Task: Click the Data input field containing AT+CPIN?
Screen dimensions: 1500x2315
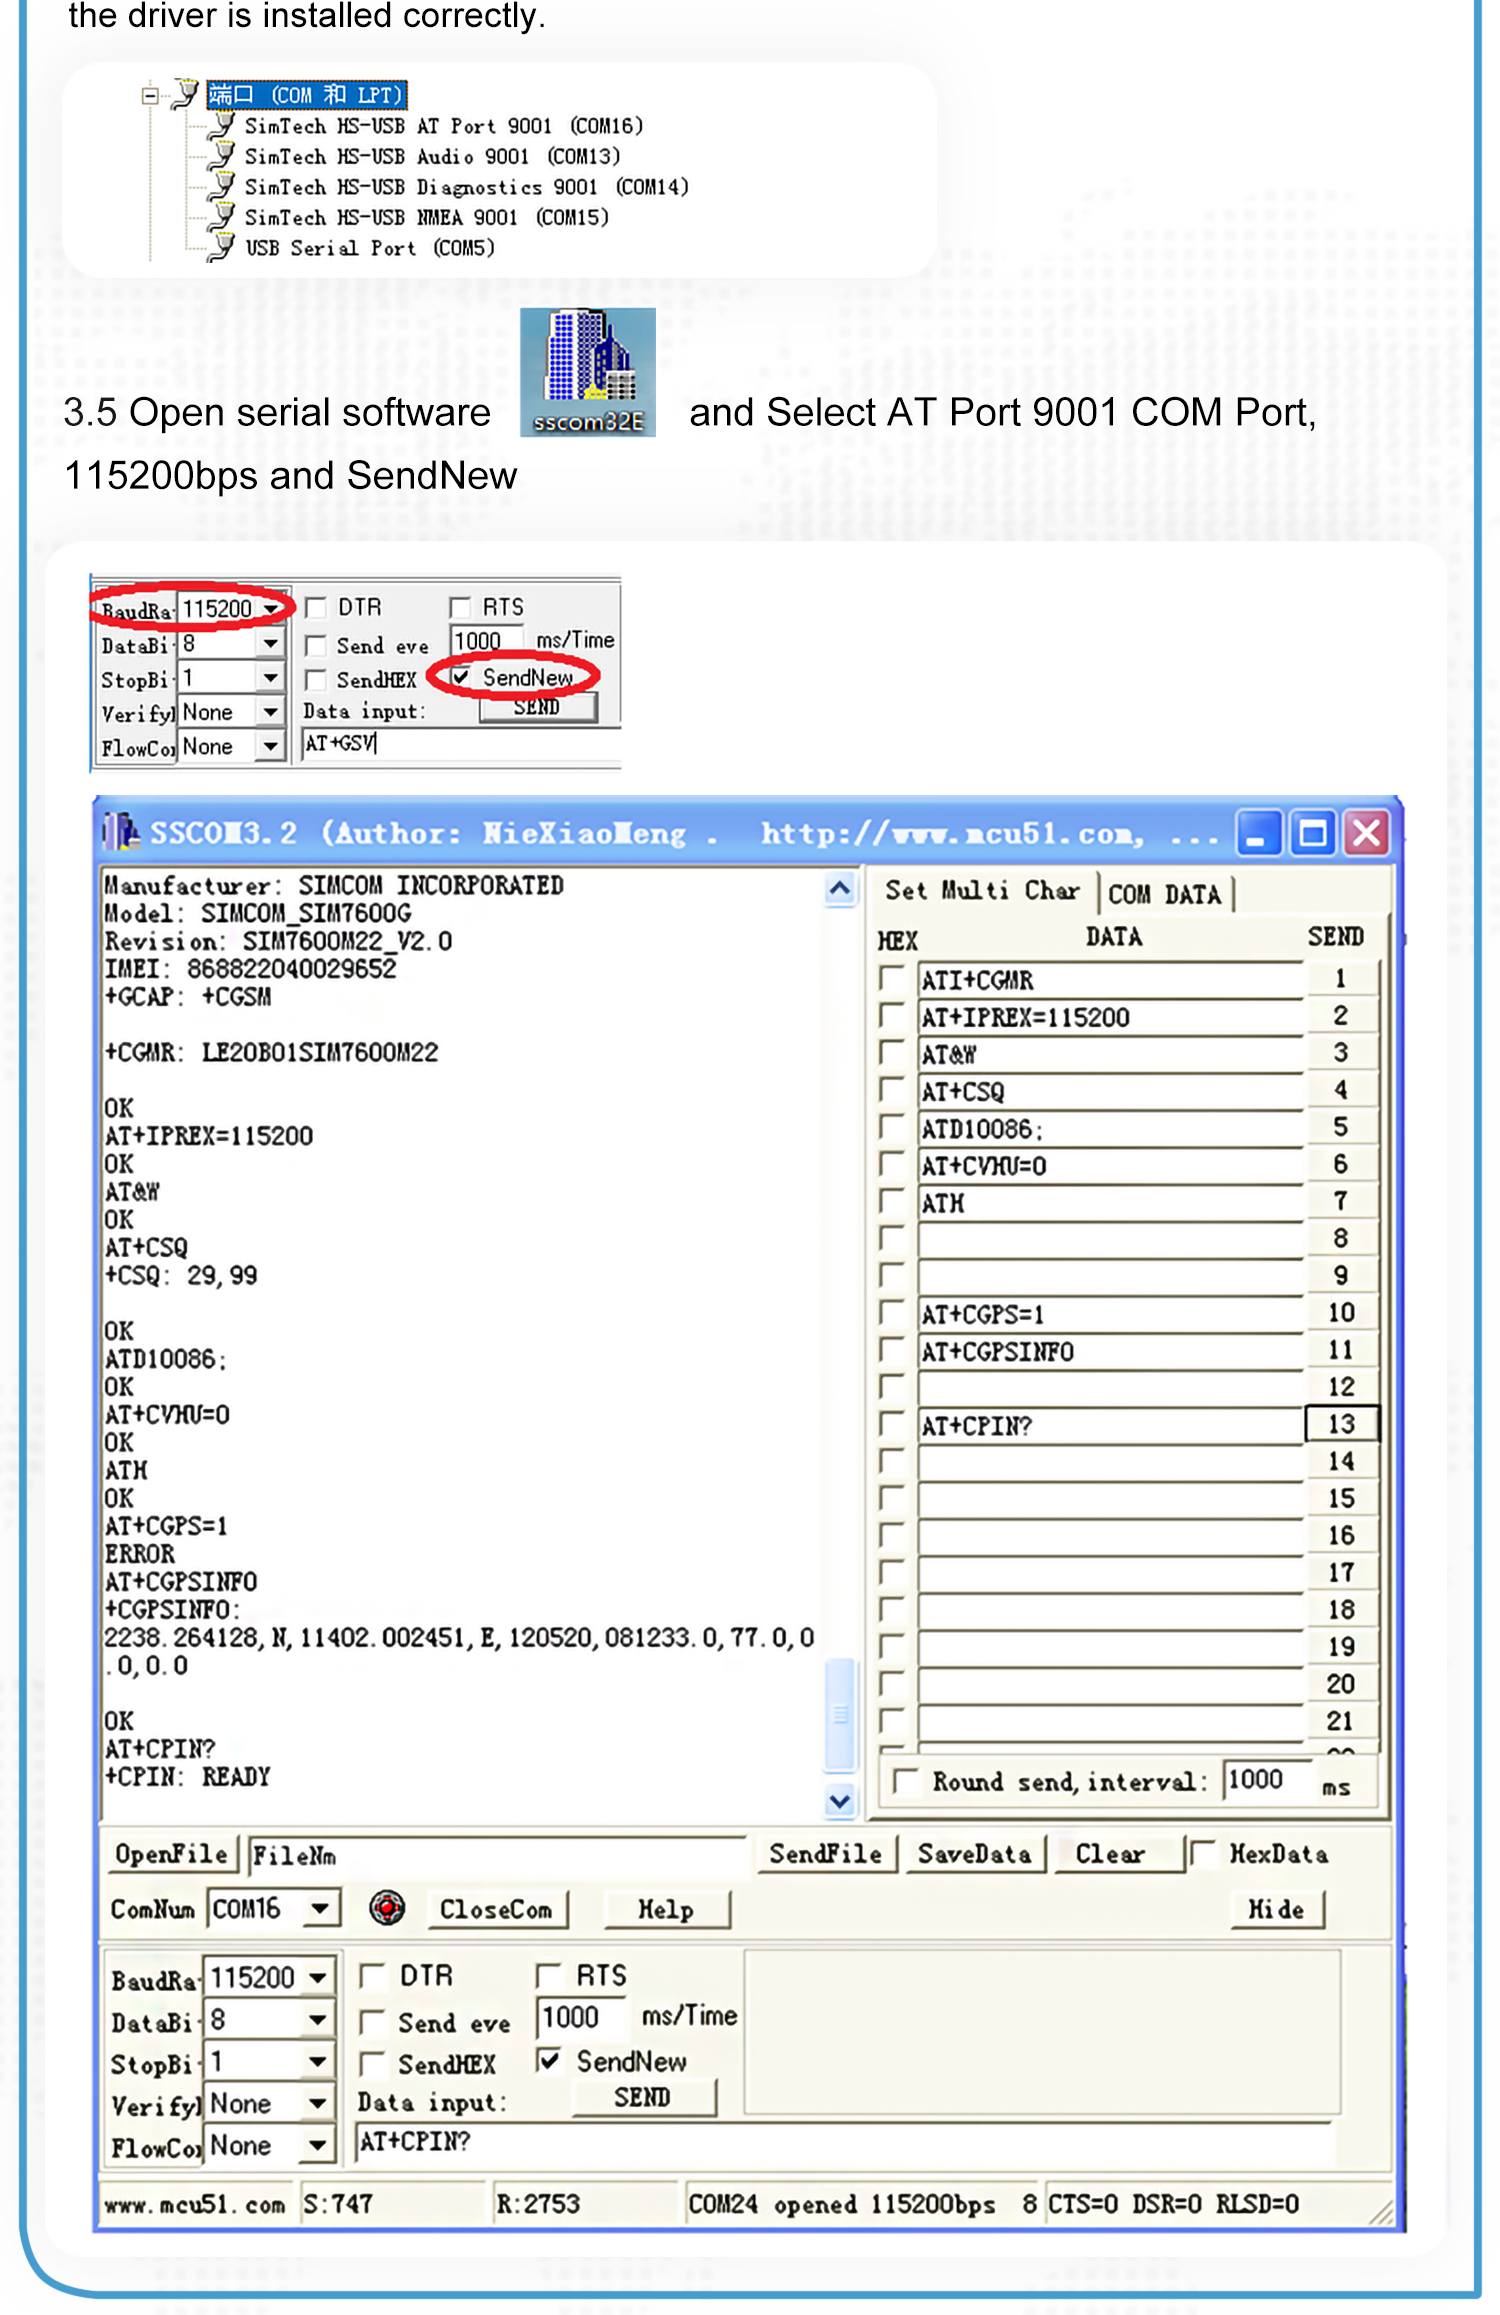Action: [x=843, y=2142]
